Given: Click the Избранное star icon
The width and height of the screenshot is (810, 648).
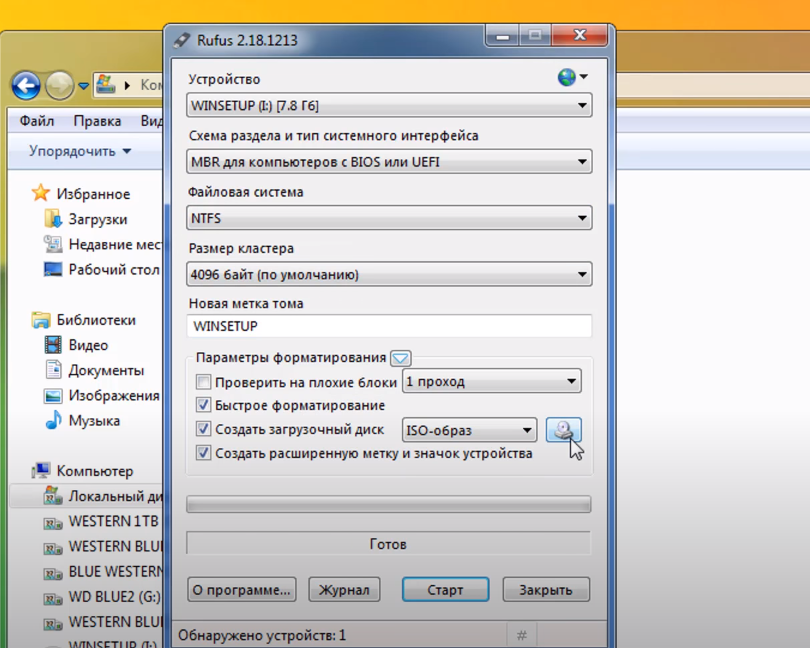Looking at the screenshot, I should point(40,193).
